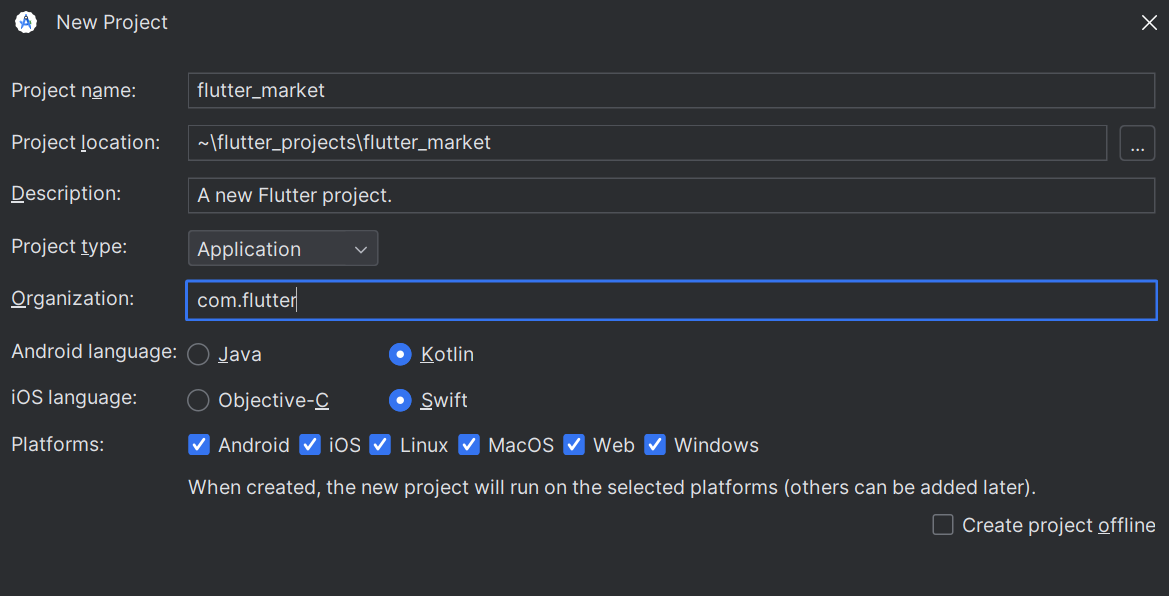This screenshot has height=596, width=1169.
Task: Click the 'Project location:' label
Action: (86, 143)
